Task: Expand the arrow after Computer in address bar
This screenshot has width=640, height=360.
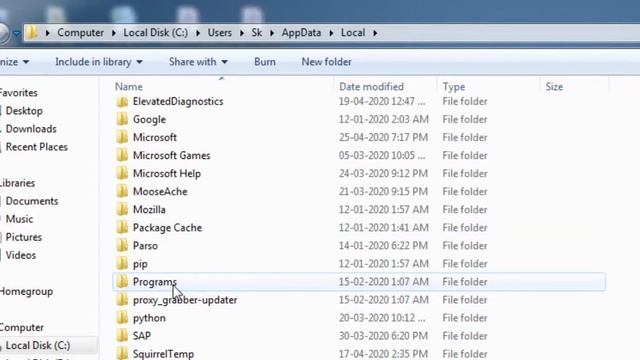Action: coord(114,33)
